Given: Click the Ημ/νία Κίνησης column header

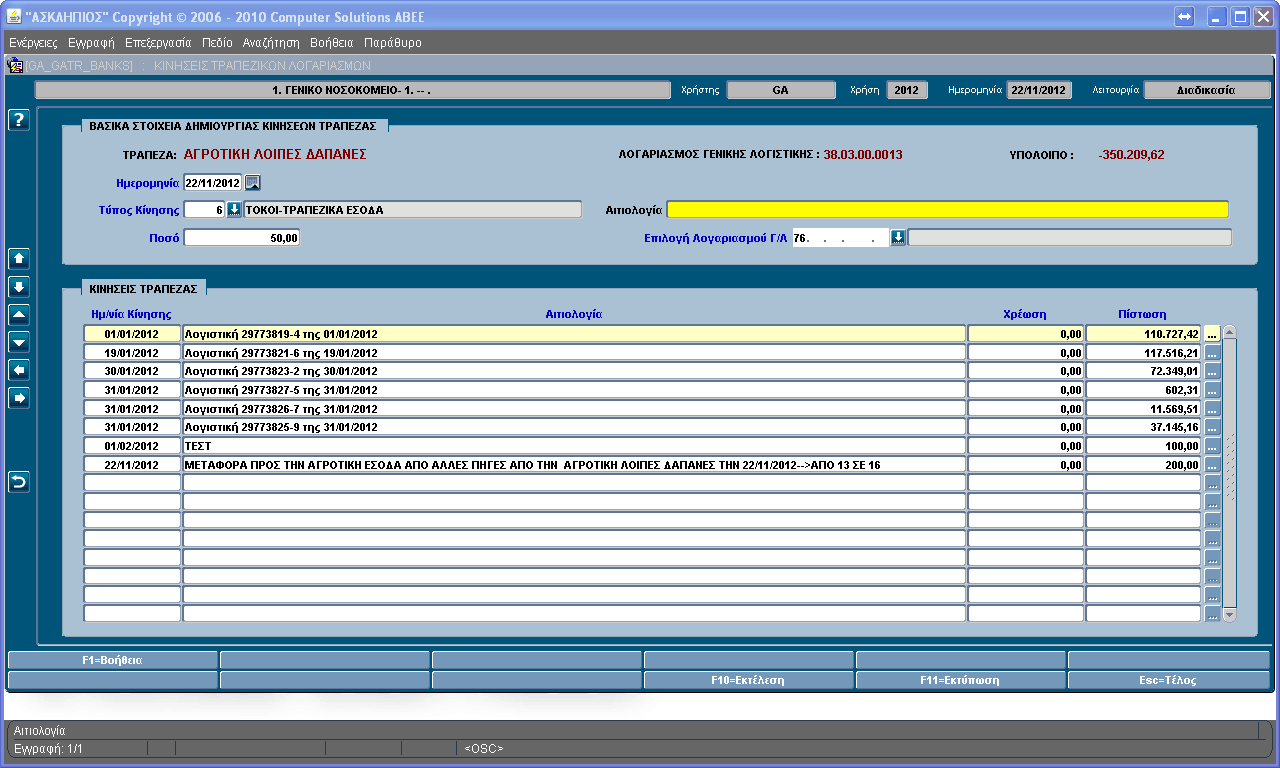Looking at the screenshot, I should coord(131,313).
